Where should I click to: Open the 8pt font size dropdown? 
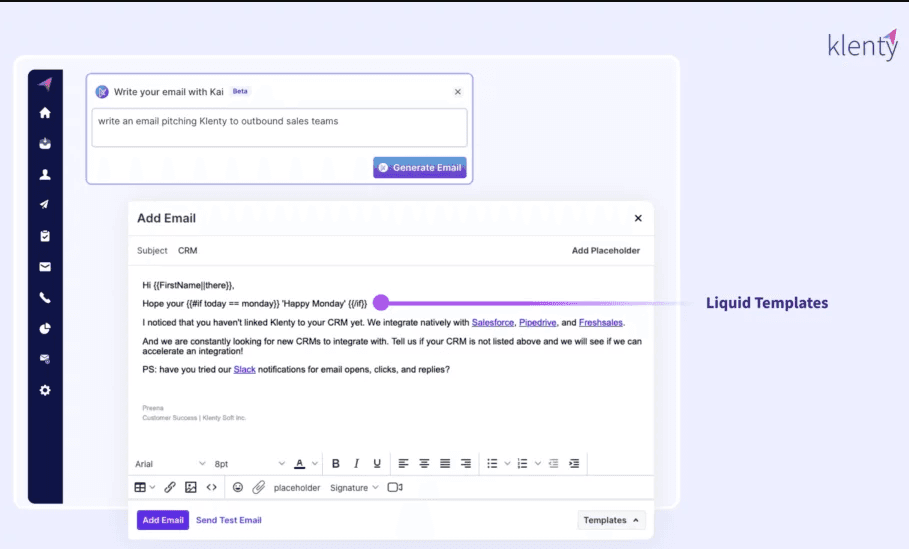pyautogui.click(x=249, y=464)
